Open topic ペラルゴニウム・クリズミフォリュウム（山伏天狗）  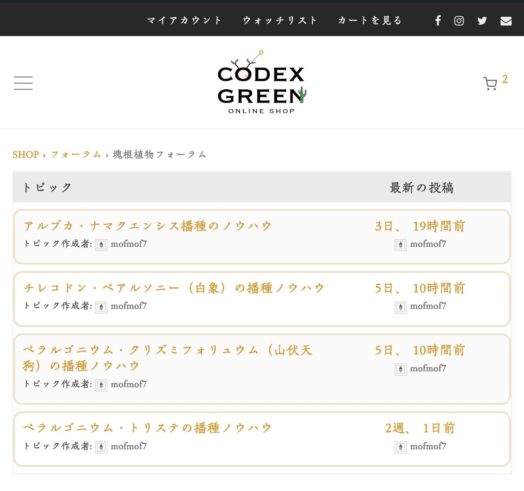(168, 358)
